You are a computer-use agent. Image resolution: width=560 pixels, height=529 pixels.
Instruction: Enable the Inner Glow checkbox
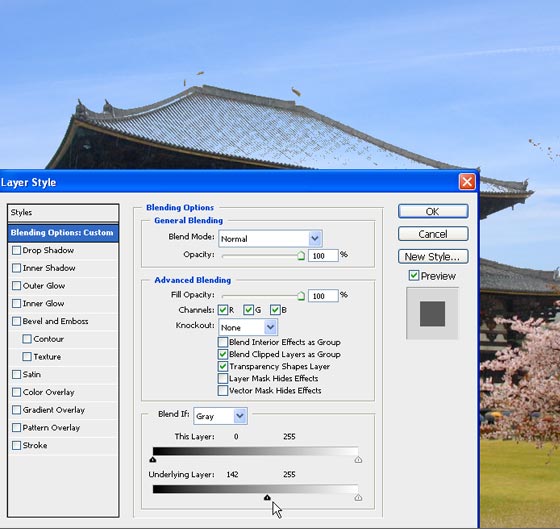click(x=16, y=304)
